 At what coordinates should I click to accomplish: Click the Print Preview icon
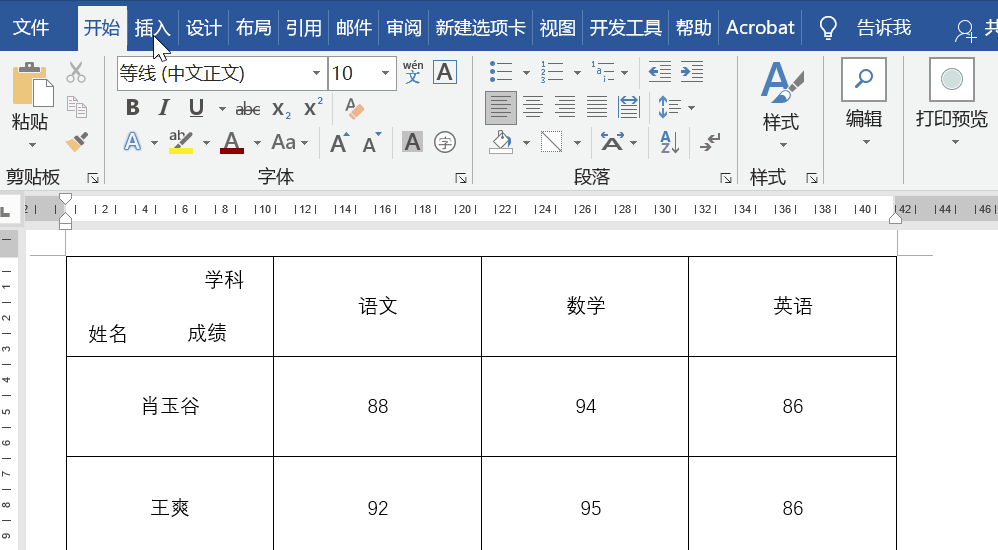point(952,80)
